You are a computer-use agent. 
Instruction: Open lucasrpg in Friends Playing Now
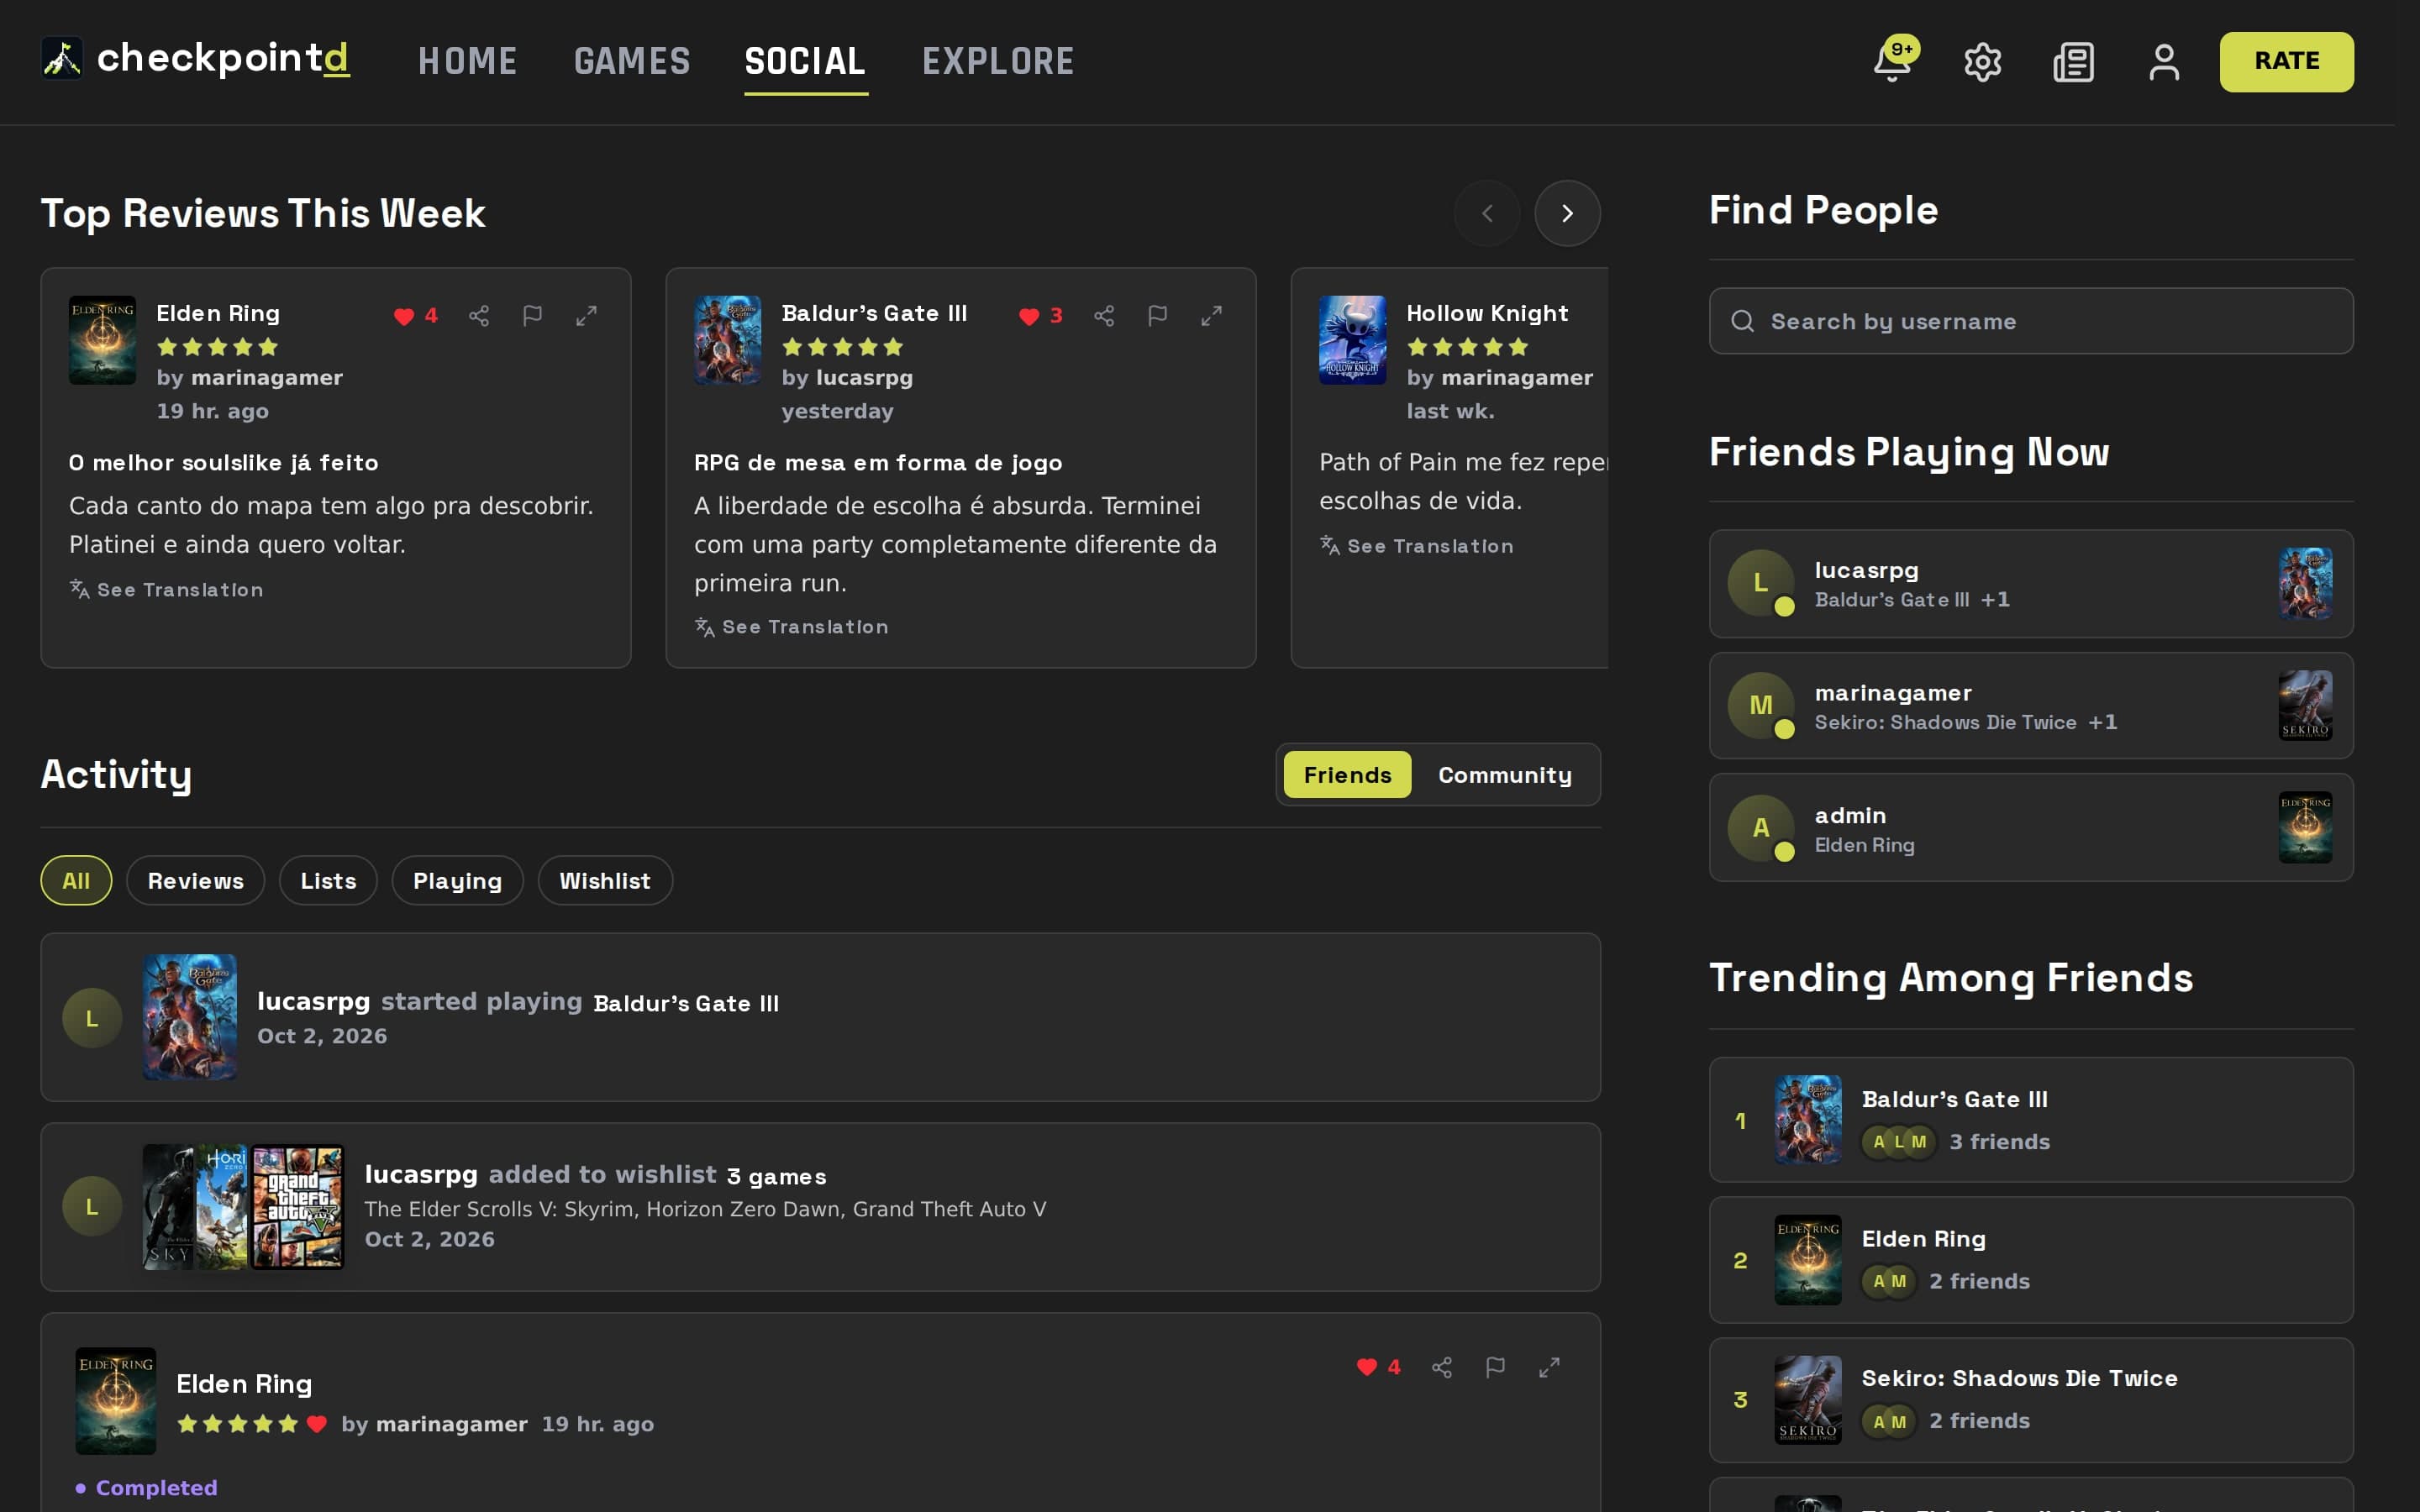(2031, 584)
